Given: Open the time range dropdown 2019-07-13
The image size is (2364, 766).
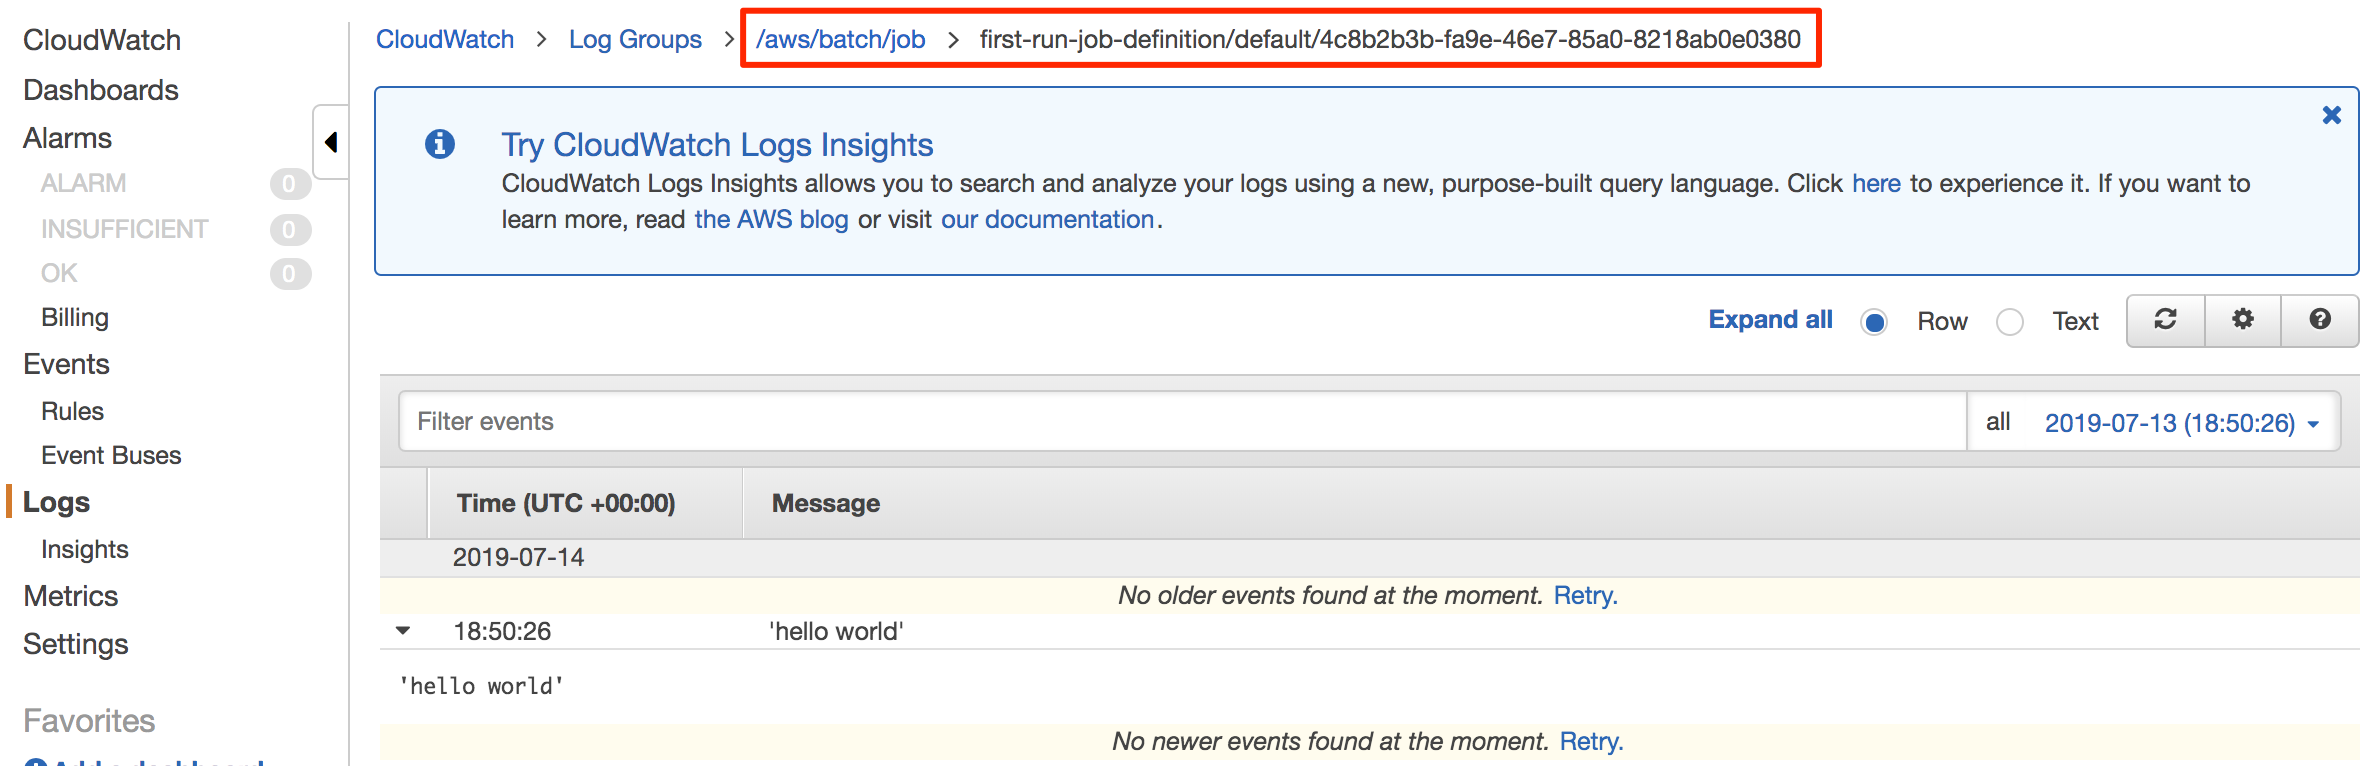Looking at the screenshot, I should tap(2181, 423).
